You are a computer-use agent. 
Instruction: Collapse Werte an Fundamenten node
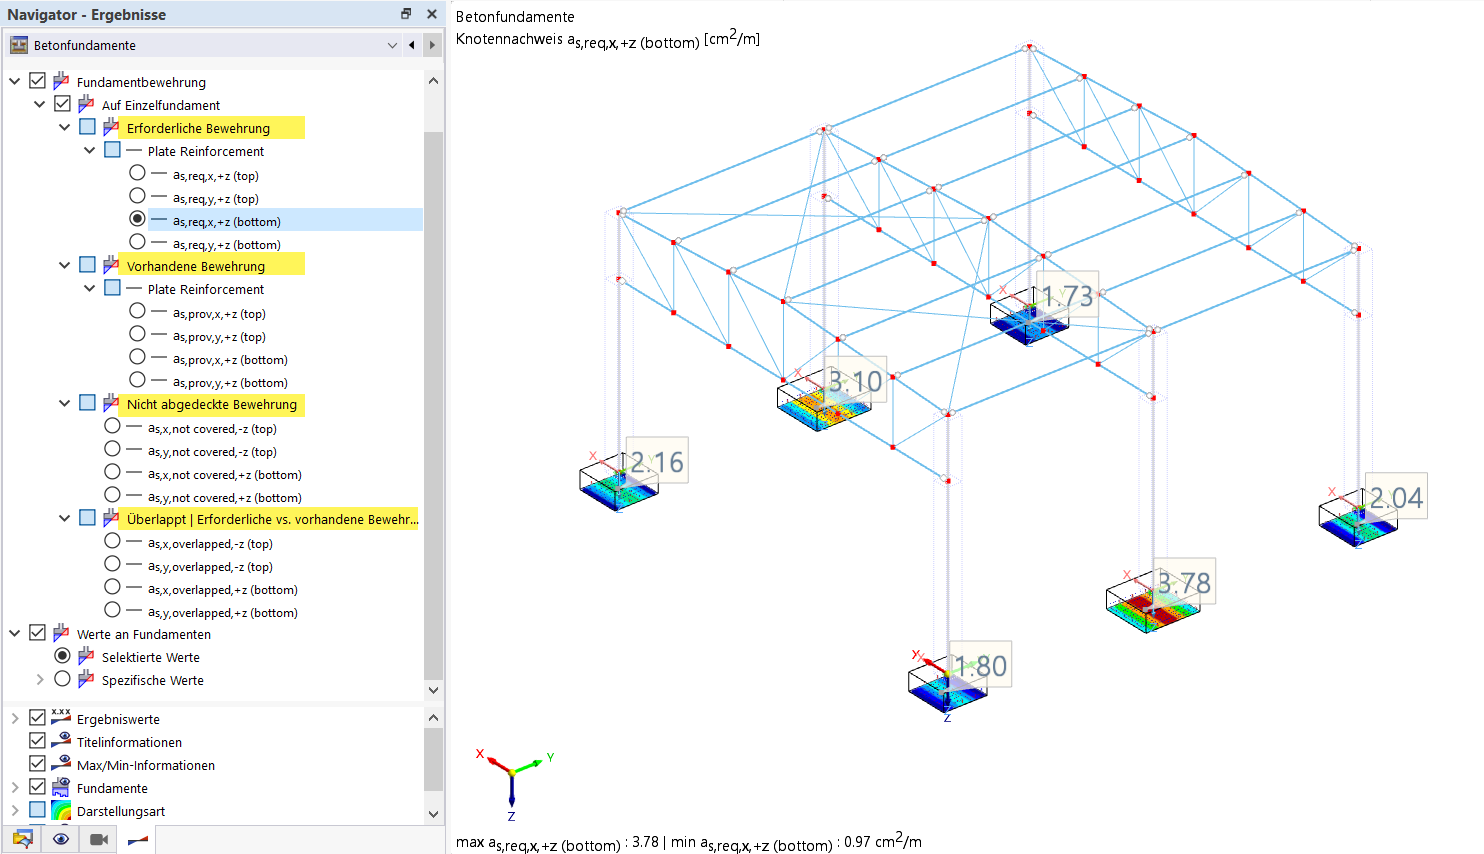(x=15, y=633)
